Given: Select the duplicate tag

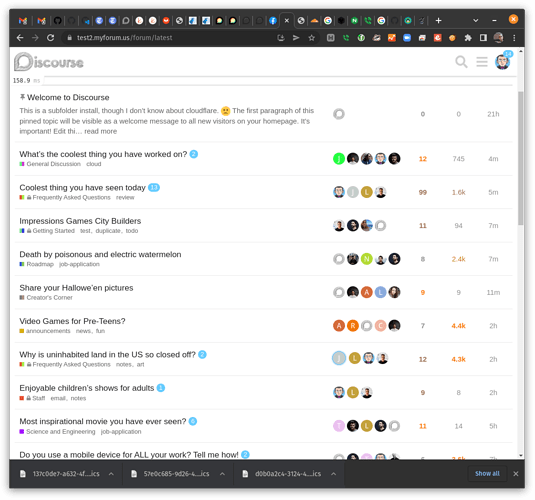Looking at the screenshot, I should pyautogui.click(x=108, y=231).
